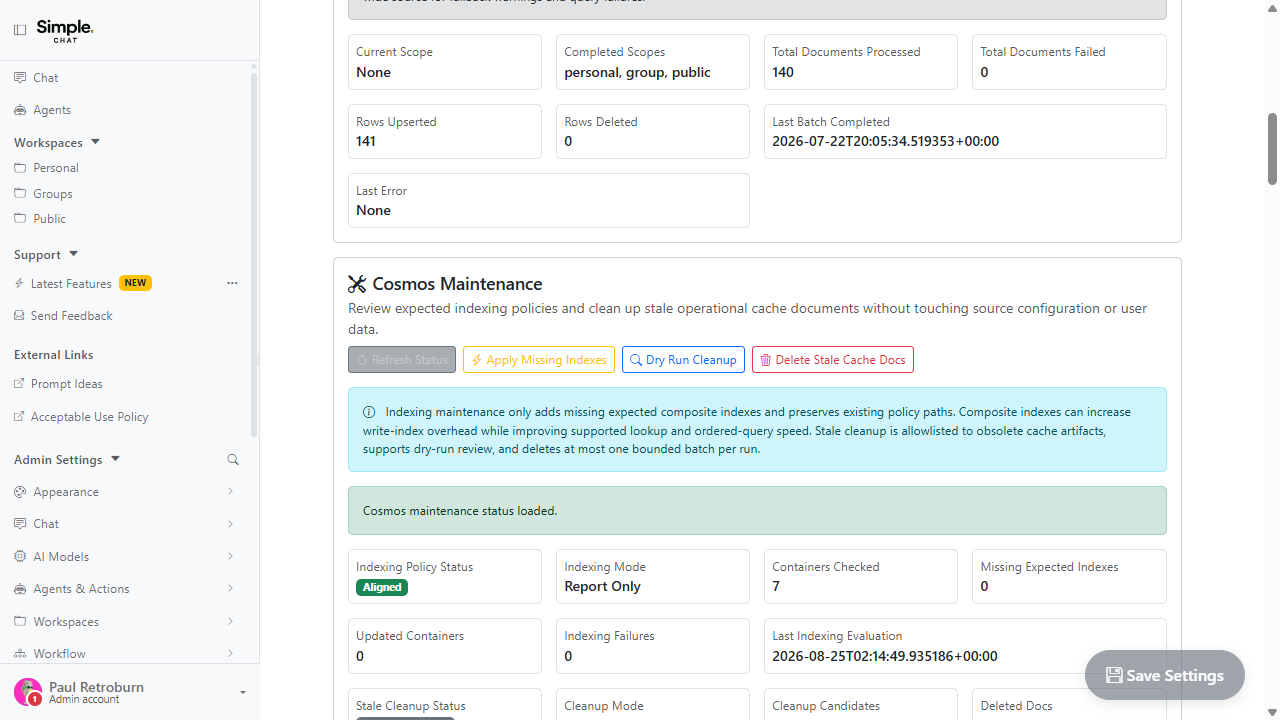Image resolution: width=1280 pixels, height=720 pixels.
Task: Expand the Appearance chevron
Action: click(x=230, y=492)
